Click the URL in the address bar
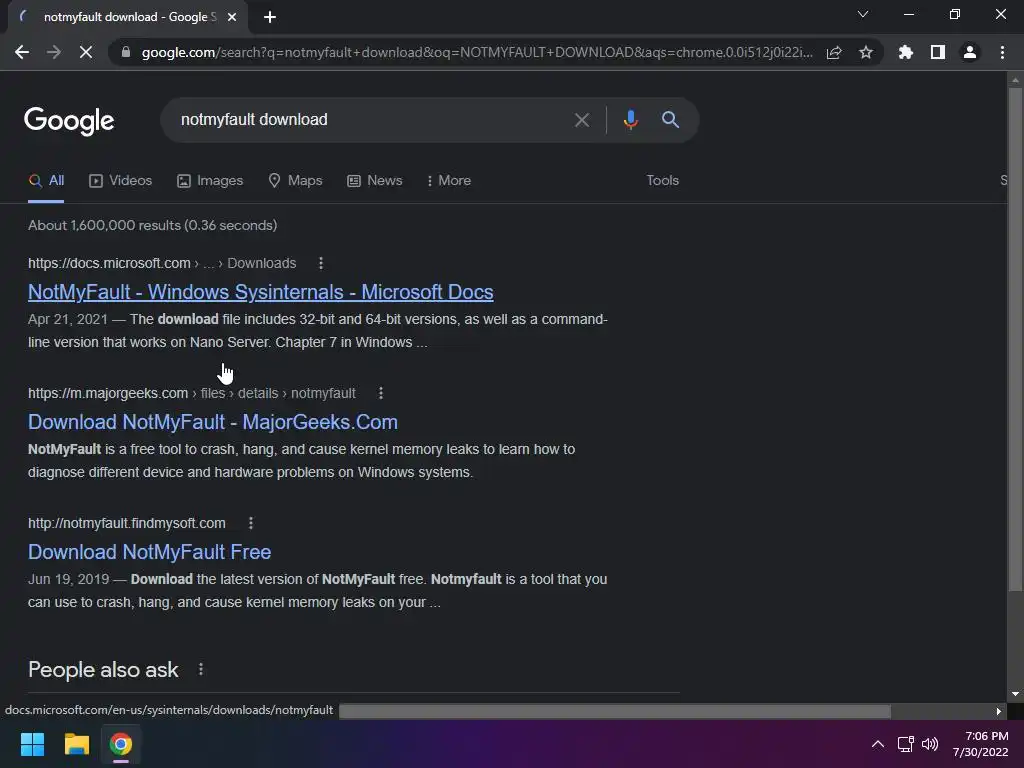 click(x=477, y=52)
